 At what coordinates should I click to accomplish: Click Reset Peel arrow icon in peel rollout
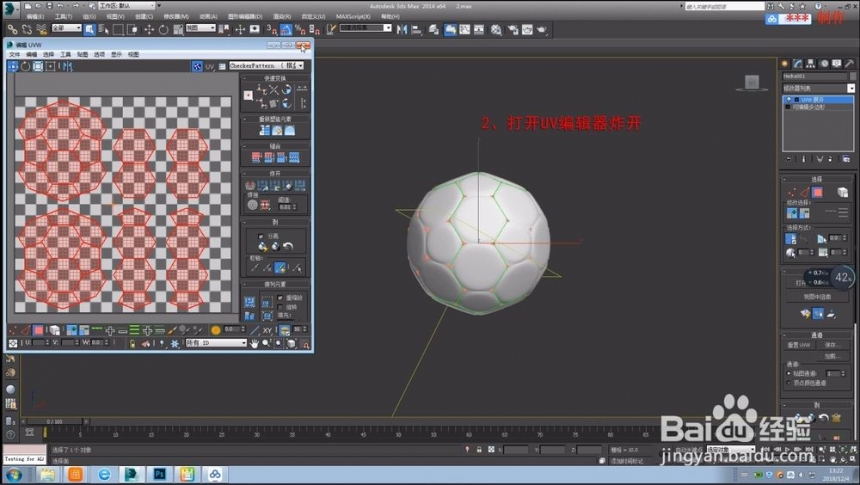coord(288,246)
